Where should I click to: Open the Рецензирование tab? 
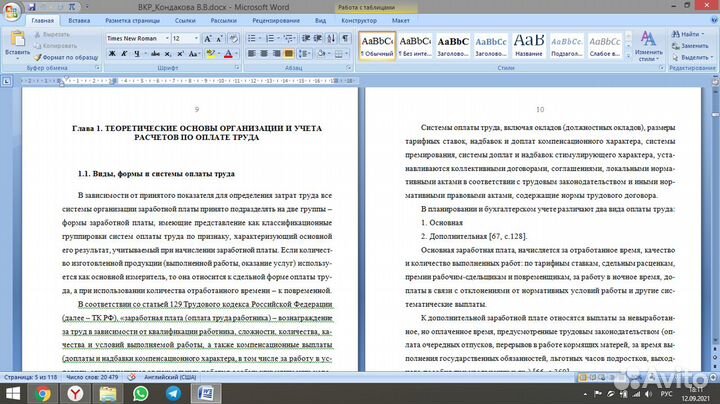point(276,21)
